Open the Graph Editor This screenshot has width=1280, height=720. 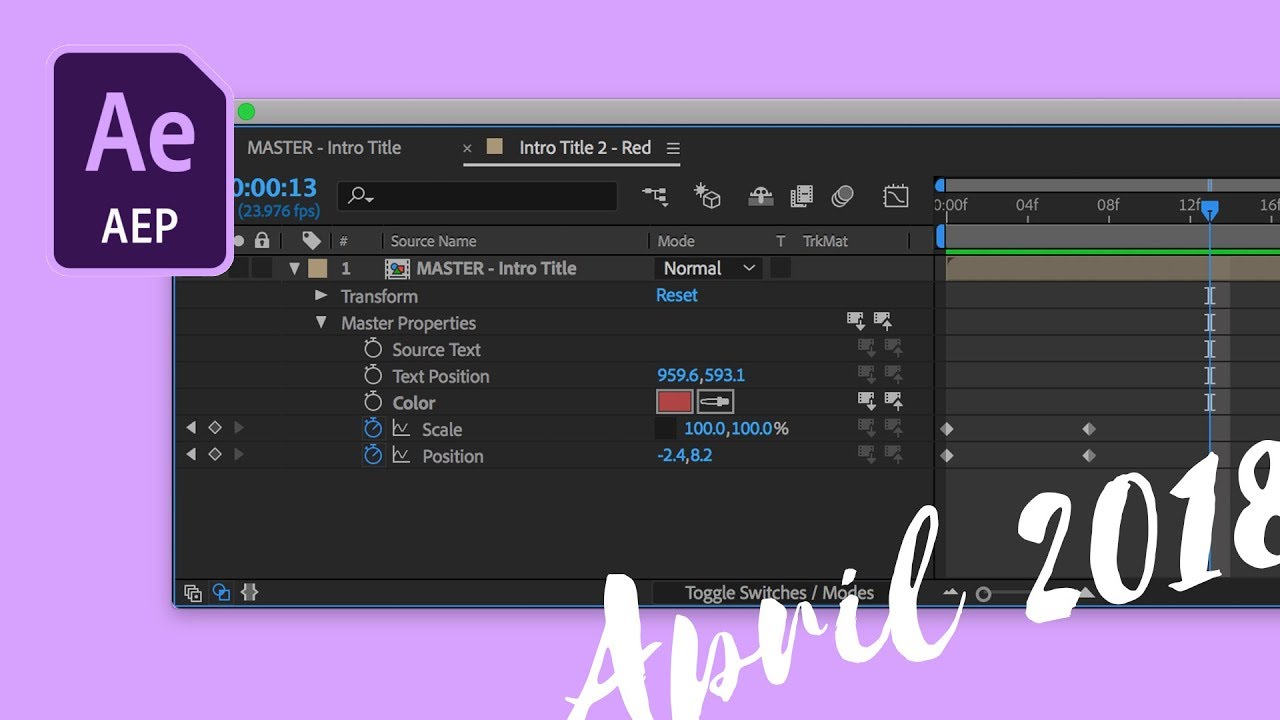click(896, 196)
